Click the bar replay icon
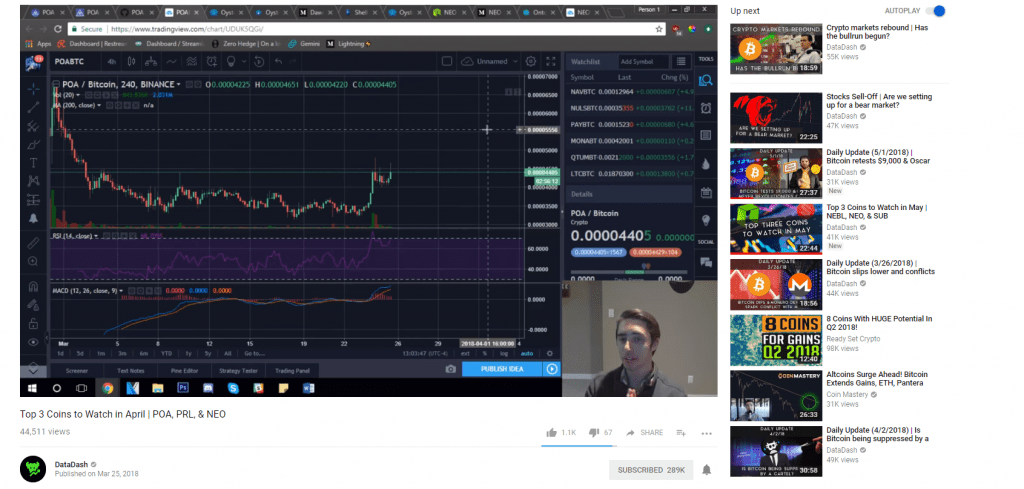The image size is (1024, 489). coord(259,61)
